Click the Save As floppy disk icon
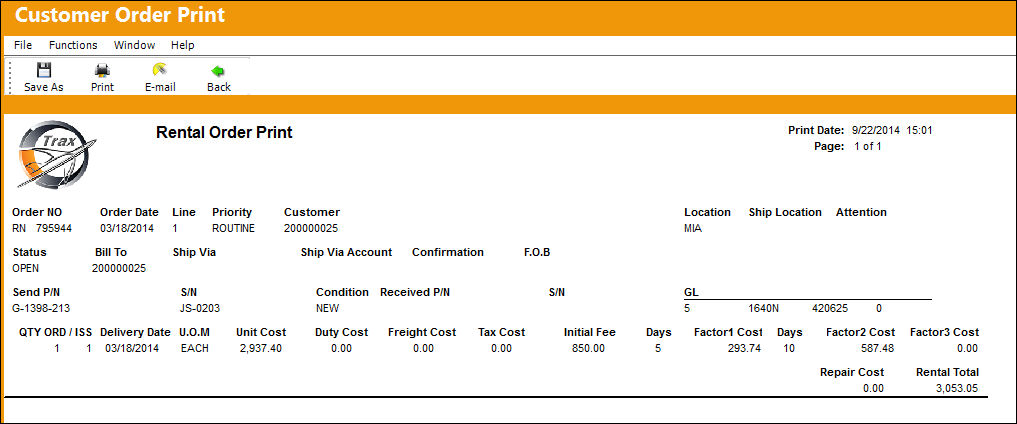 (x=43, y=70)
